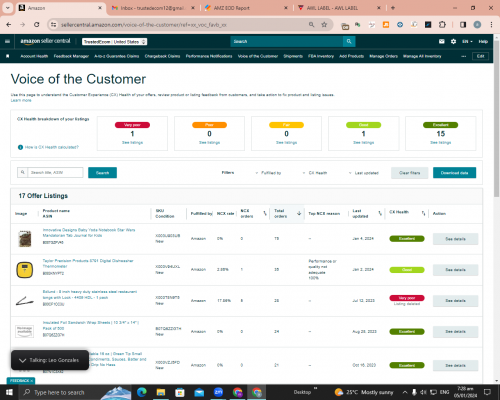
Task: Sort the table by CX Health column
Action: (x=423, y=213)
